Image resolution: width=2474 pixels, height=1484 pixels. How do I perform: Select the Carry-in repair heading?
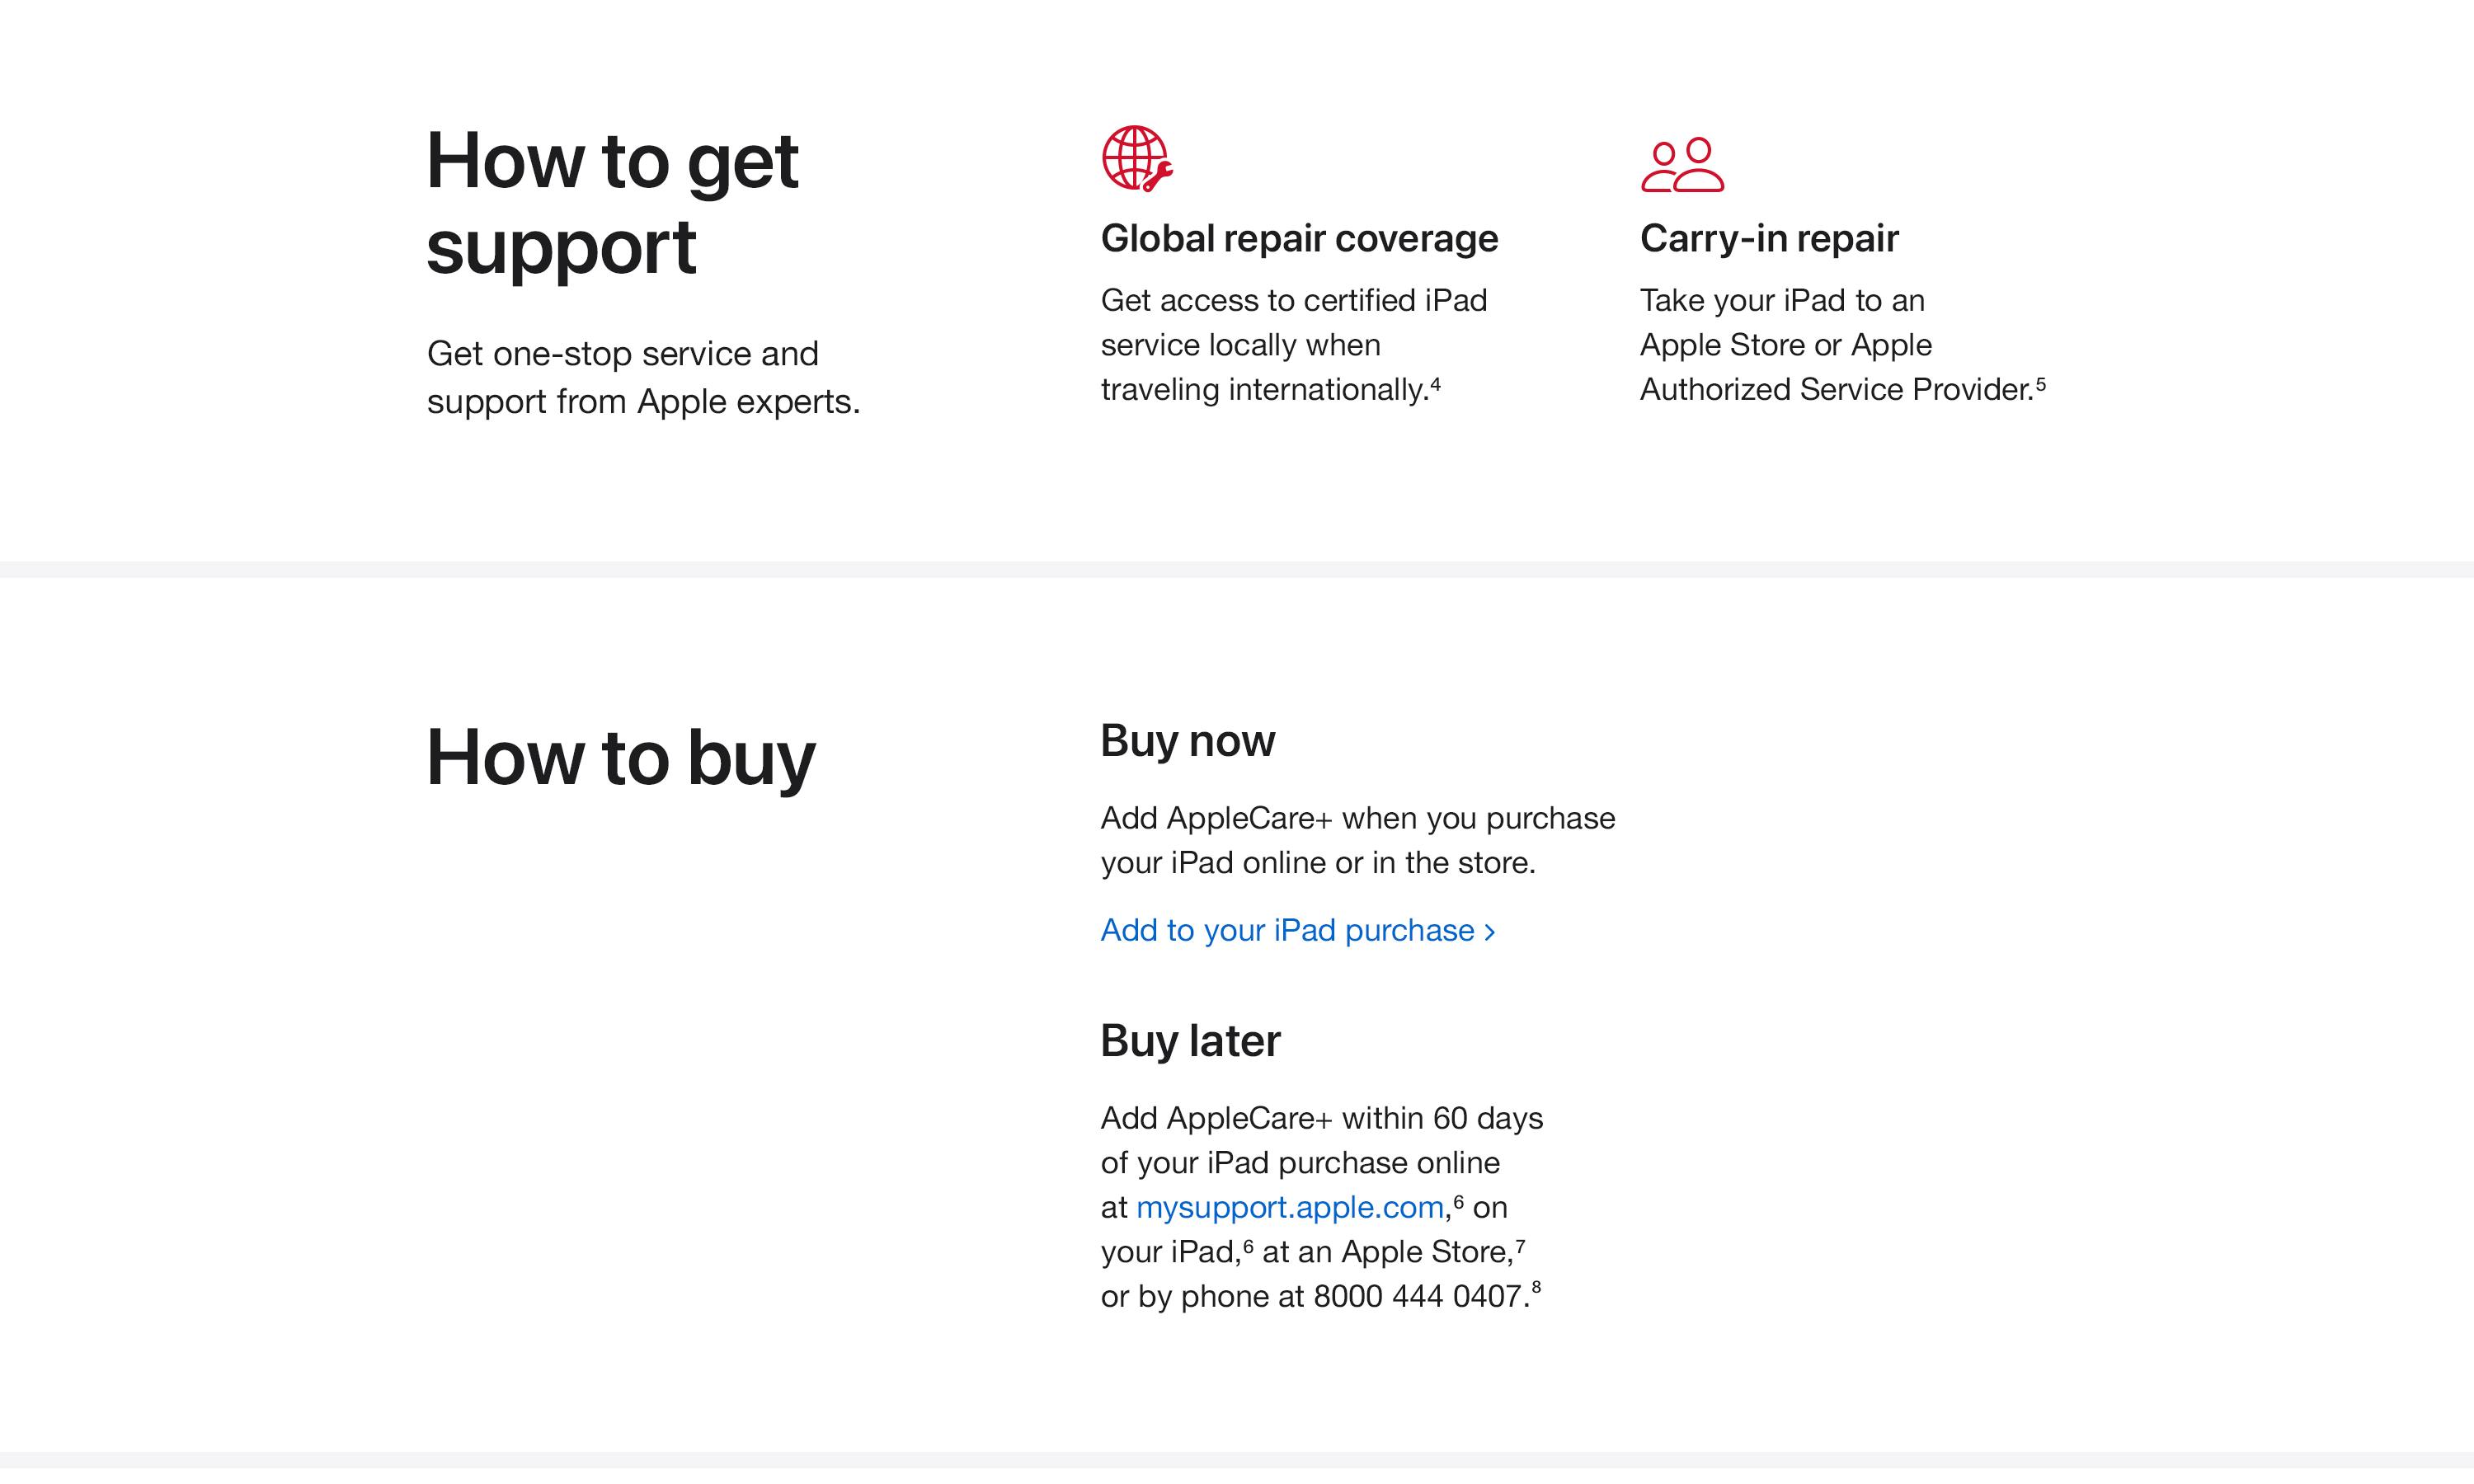click(x=1768, y=238)
